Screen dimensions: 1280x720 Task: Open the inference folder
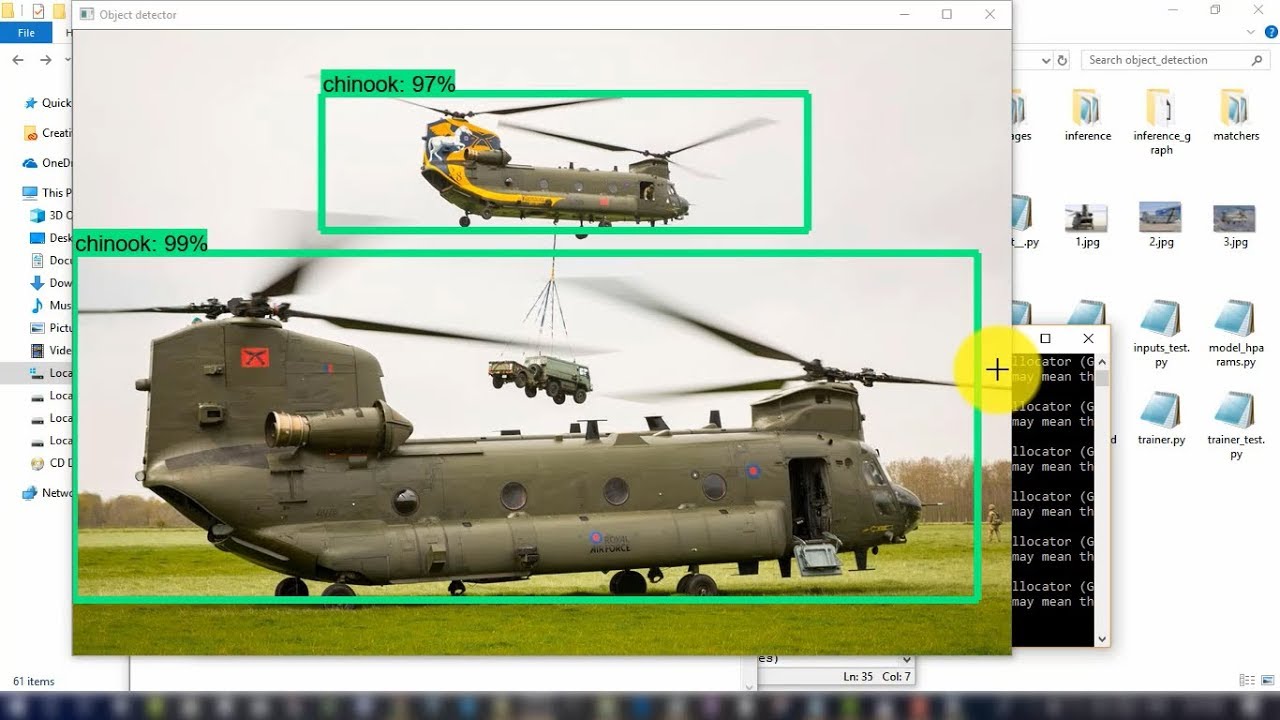coord(1087,110)
